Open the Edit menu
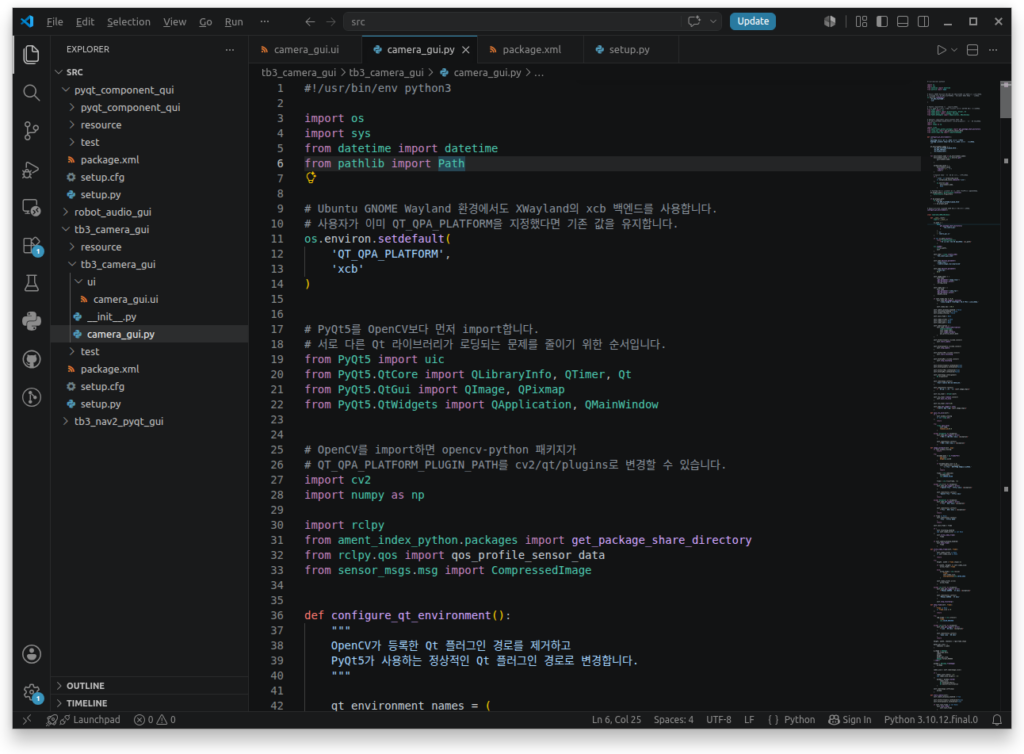Viewport: 1024px width, 754px height. tap(85, 22)
